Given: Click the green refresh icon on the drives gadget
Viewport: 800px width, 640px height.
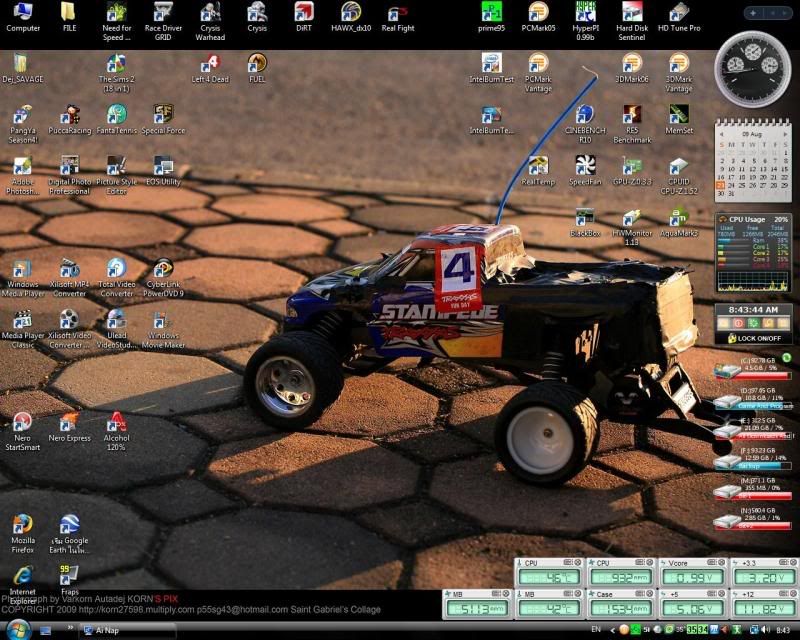Looking at the screenshot, I should [x=786, y=357].
